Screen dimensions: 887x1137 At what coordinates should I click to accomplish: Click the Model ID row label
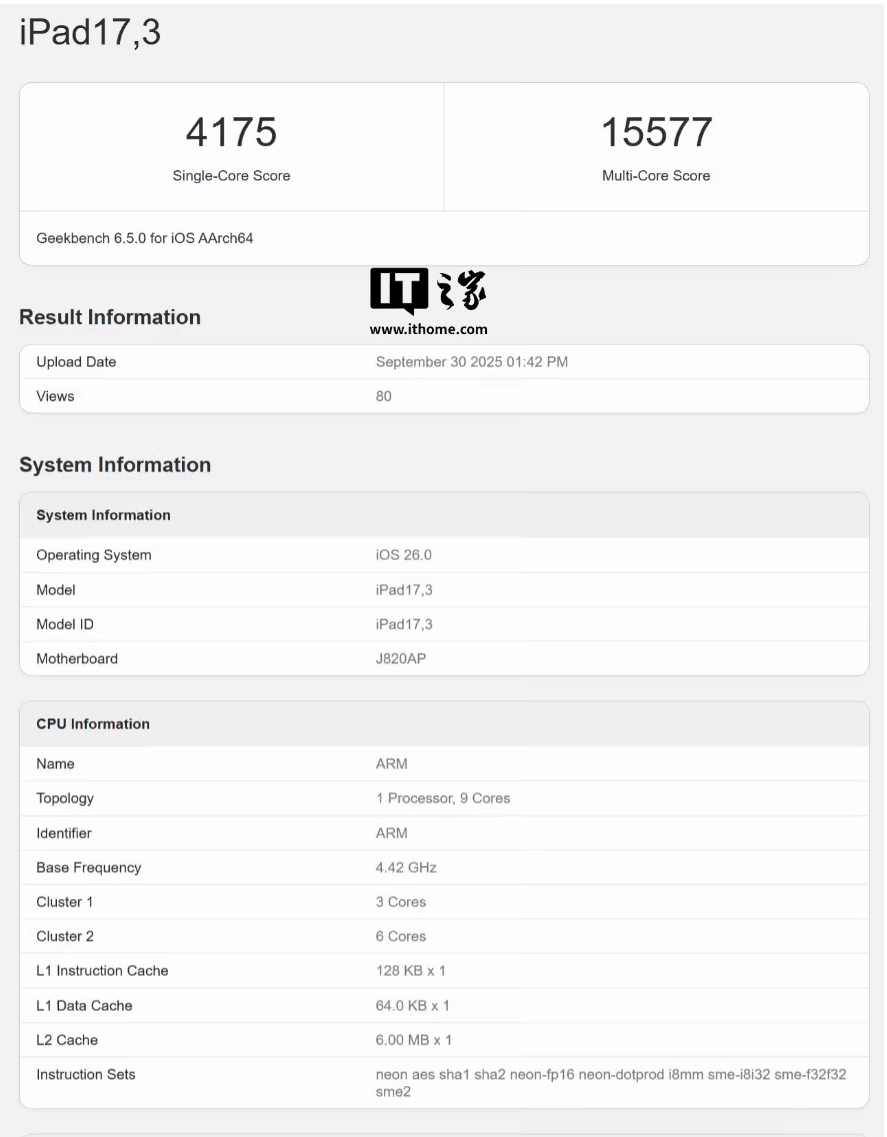pyautogui.click(x=65, y=624)
